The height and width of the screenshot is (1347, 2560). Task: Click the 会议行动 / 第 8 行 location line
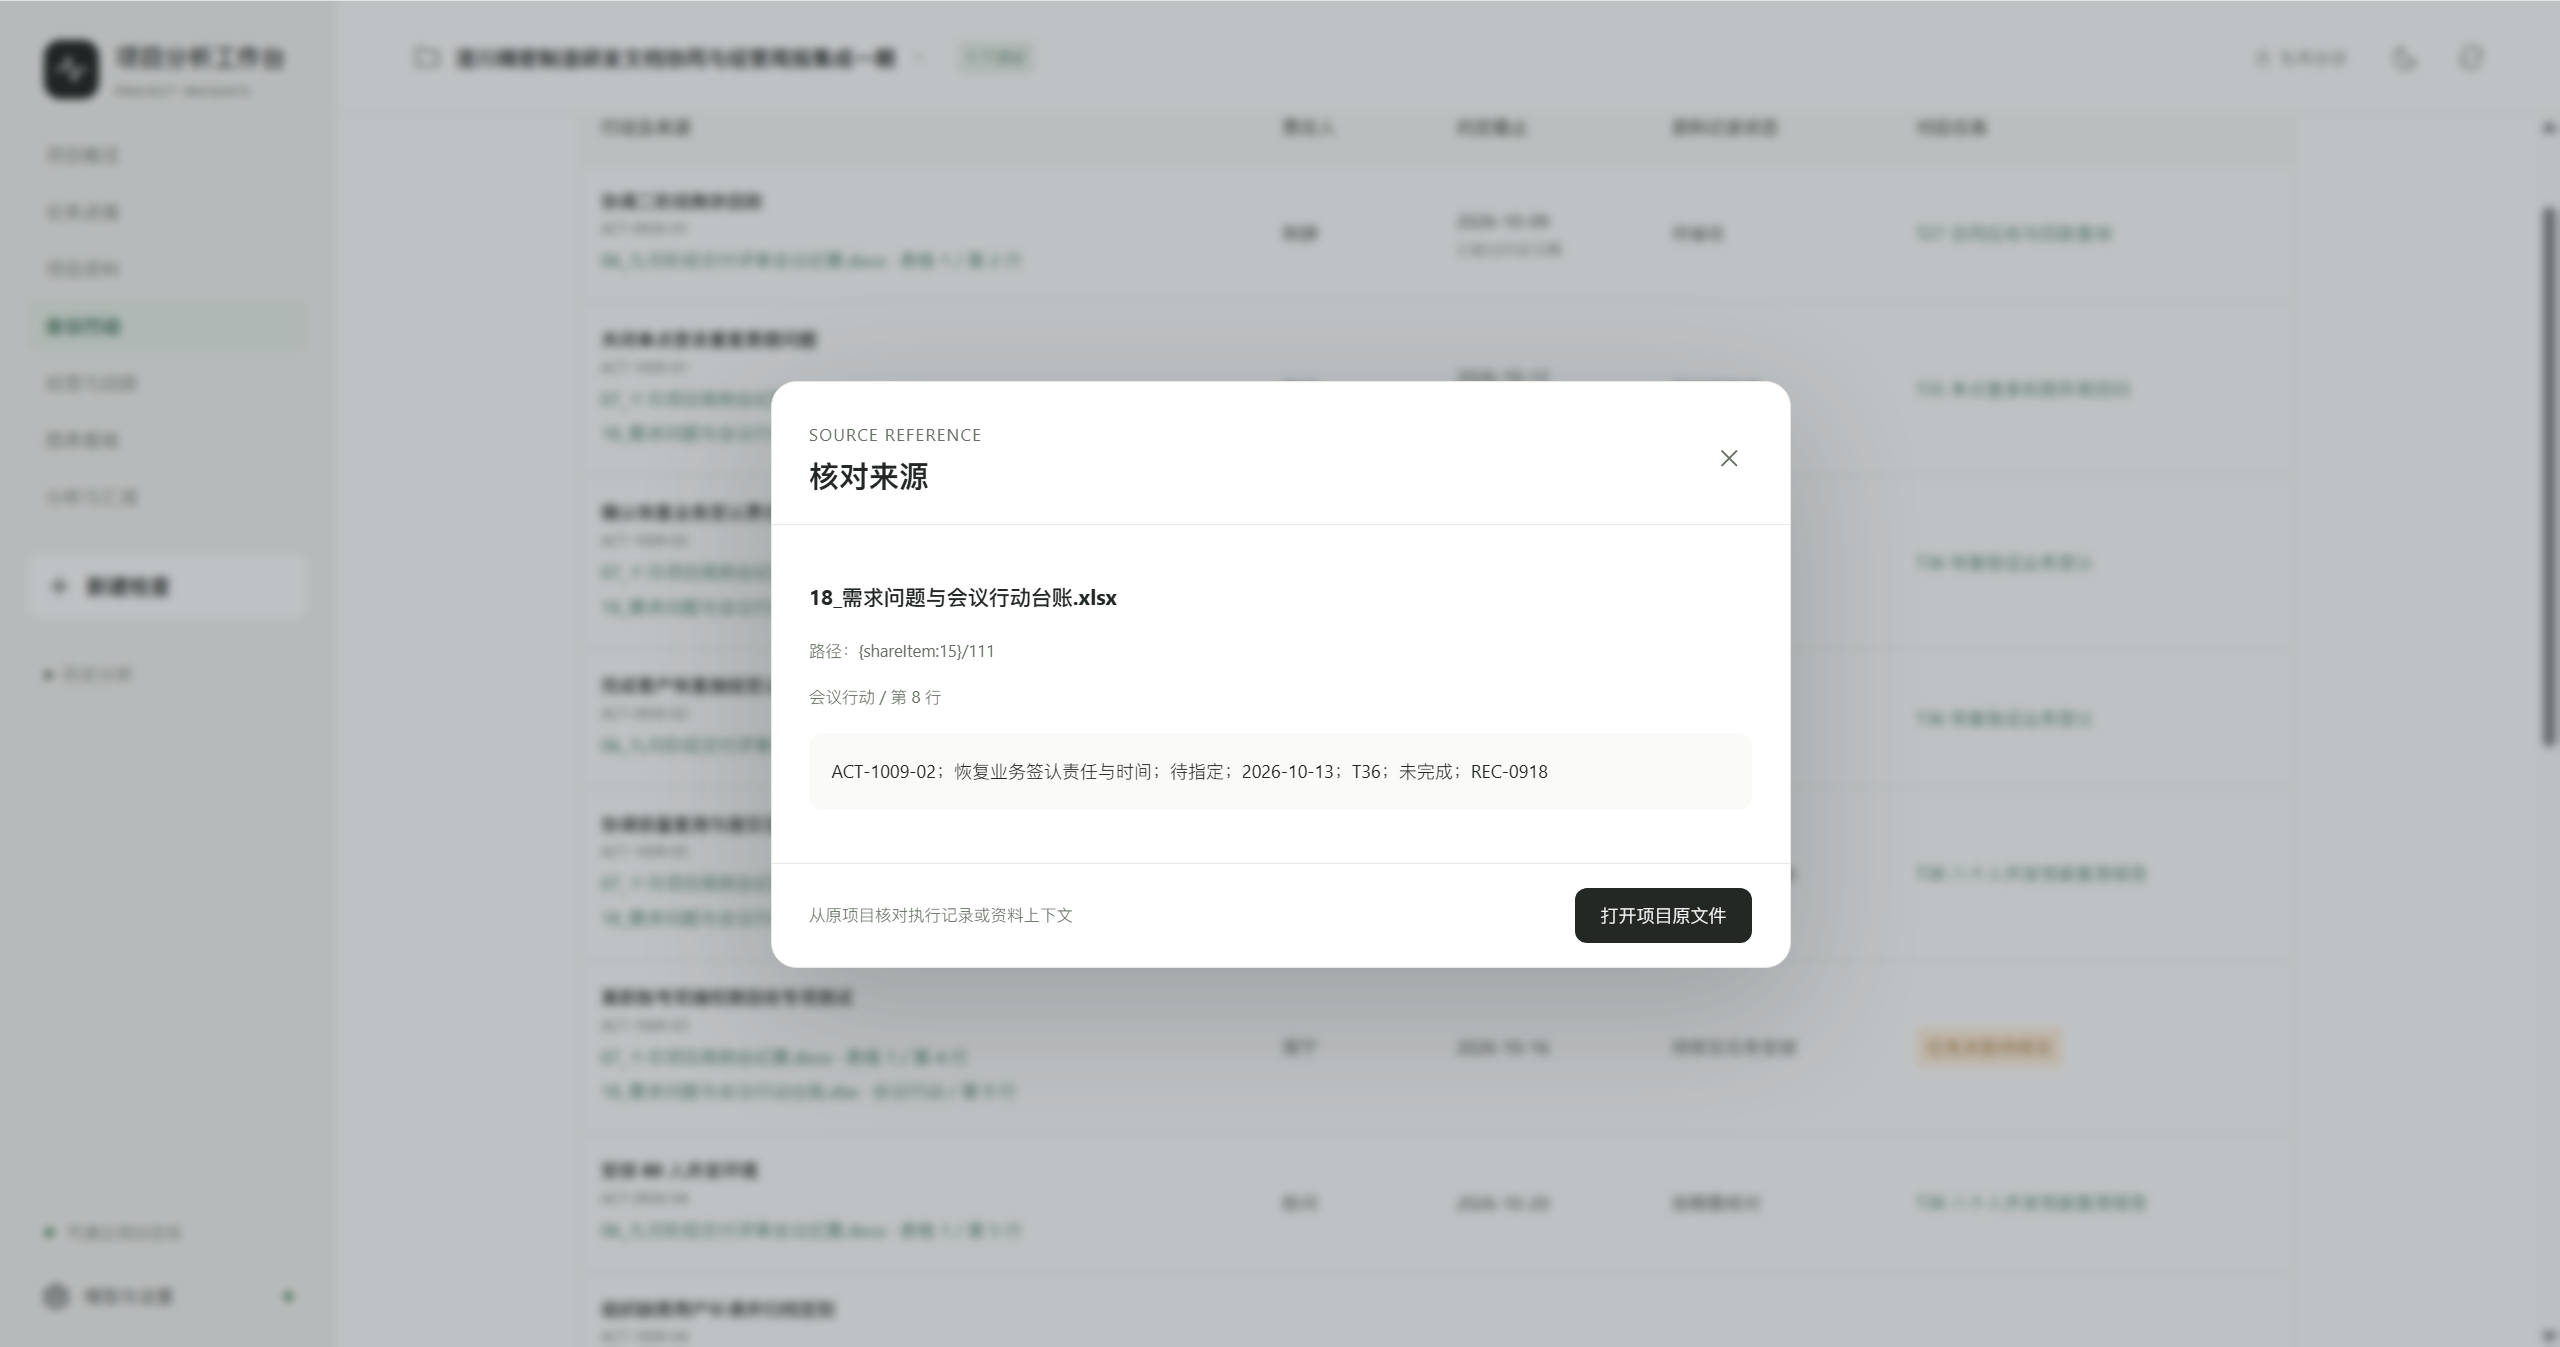click(874, 697)
